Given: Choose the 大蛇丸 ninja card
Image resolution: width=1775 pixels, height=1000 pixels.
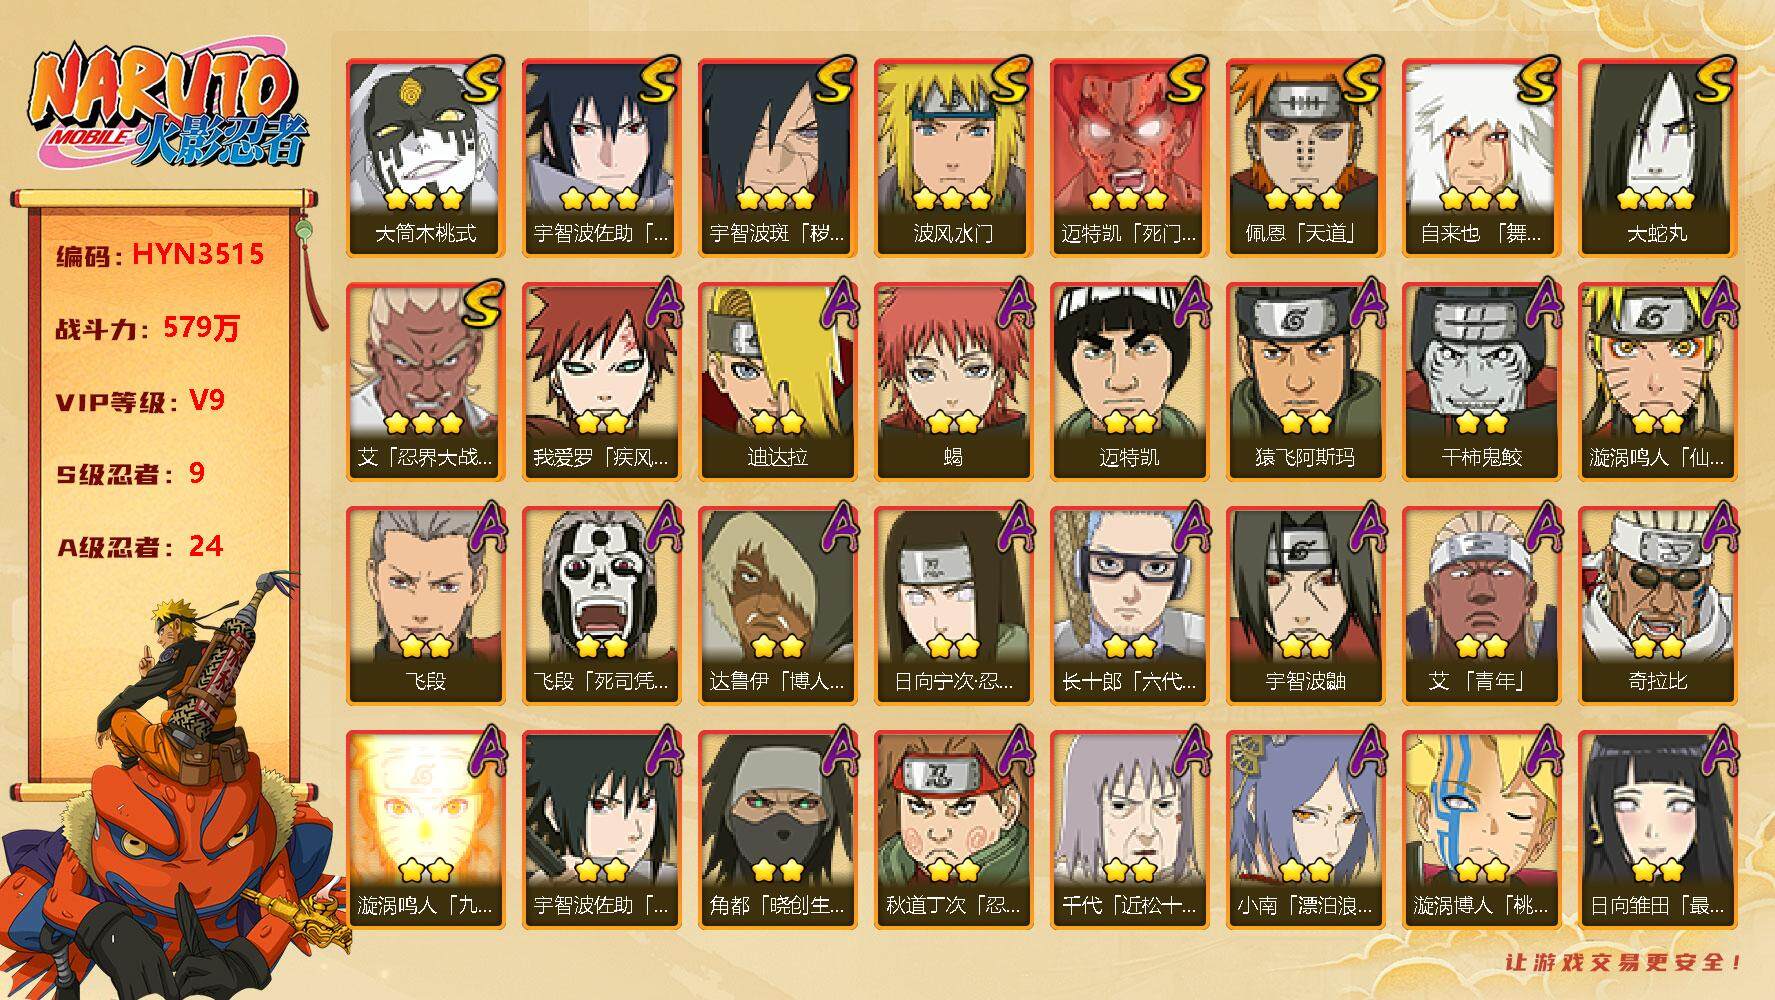Looking at the screenshot, I should 1657,157.
